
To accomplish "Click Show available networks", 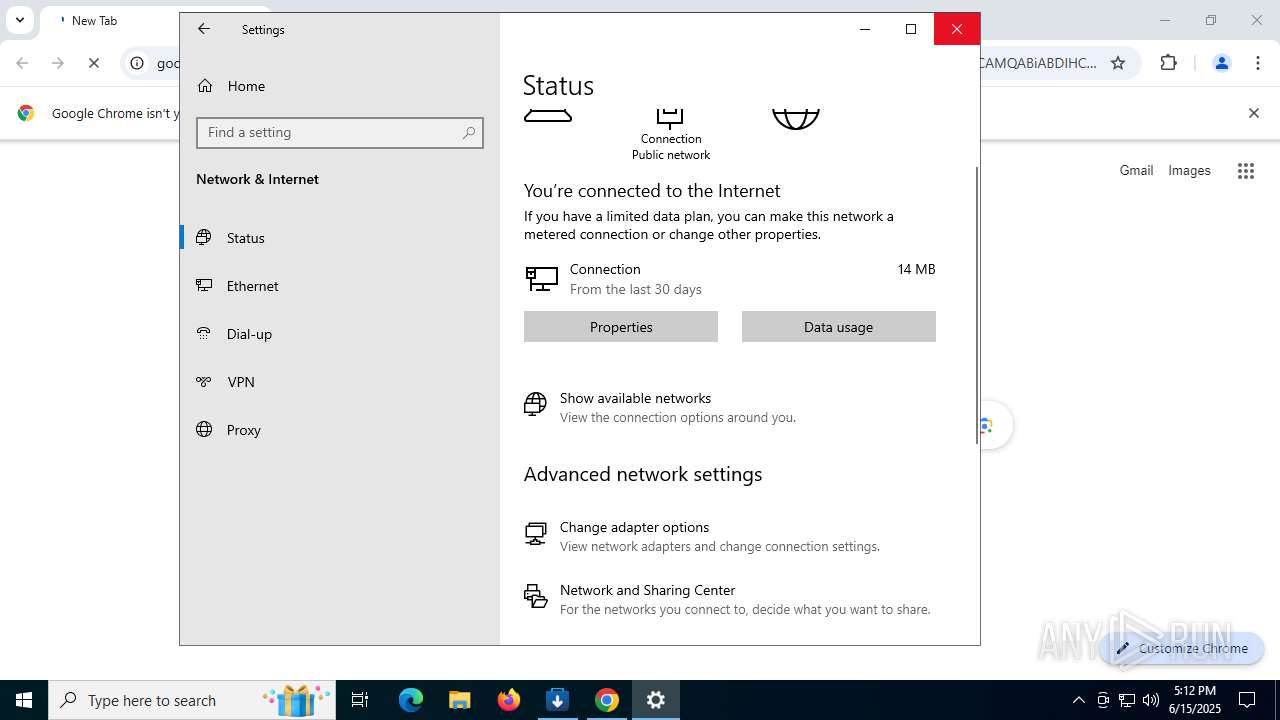I will click(635, 398).
